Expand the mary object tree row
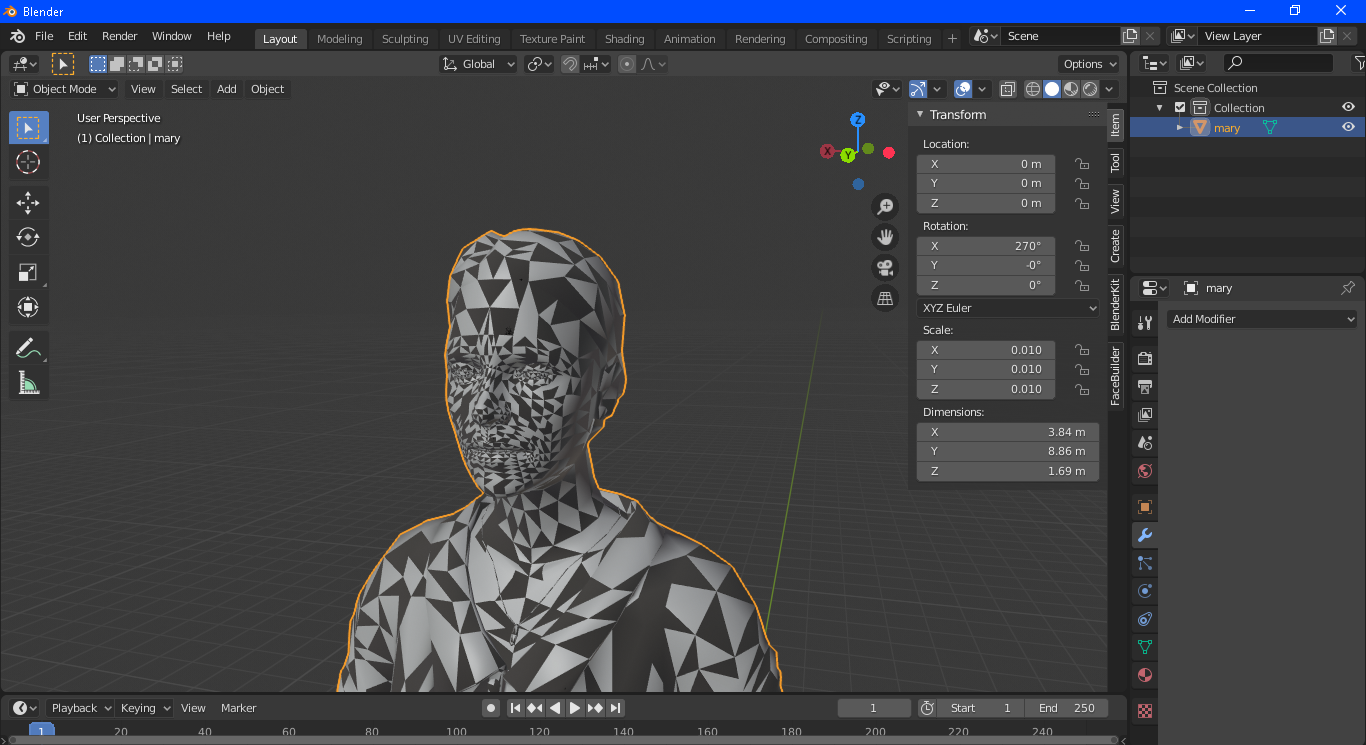This screenshot has width=1366, height=745. click(1180, 127)
